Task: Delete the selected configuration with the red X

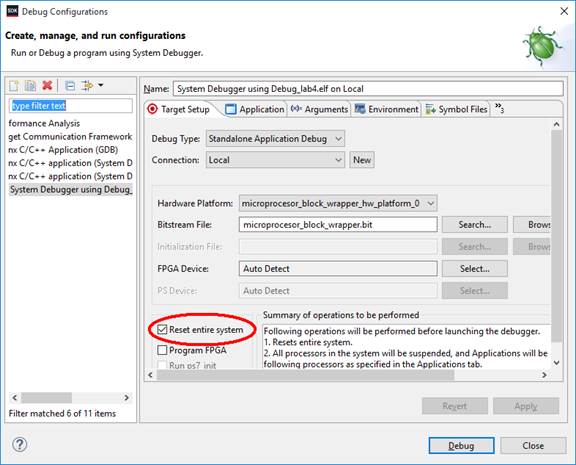Action: click(x=47, y=86)
